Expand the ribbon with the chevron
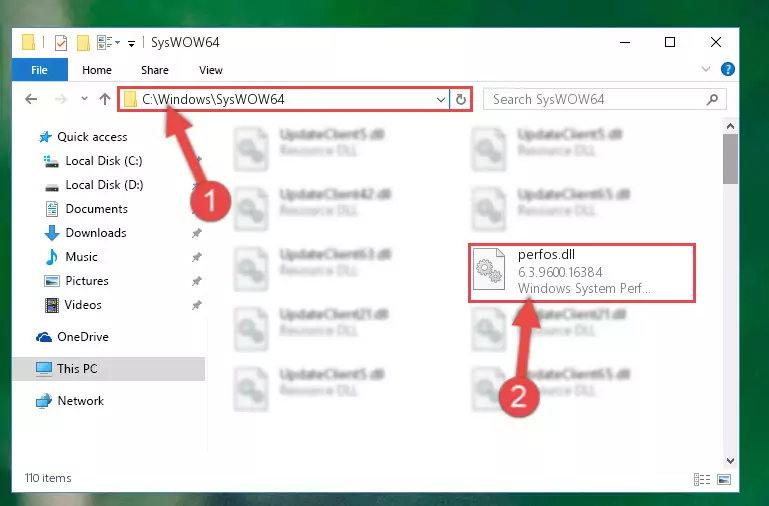Viewport: 769px width, 506px height. [x=706, y=69]
